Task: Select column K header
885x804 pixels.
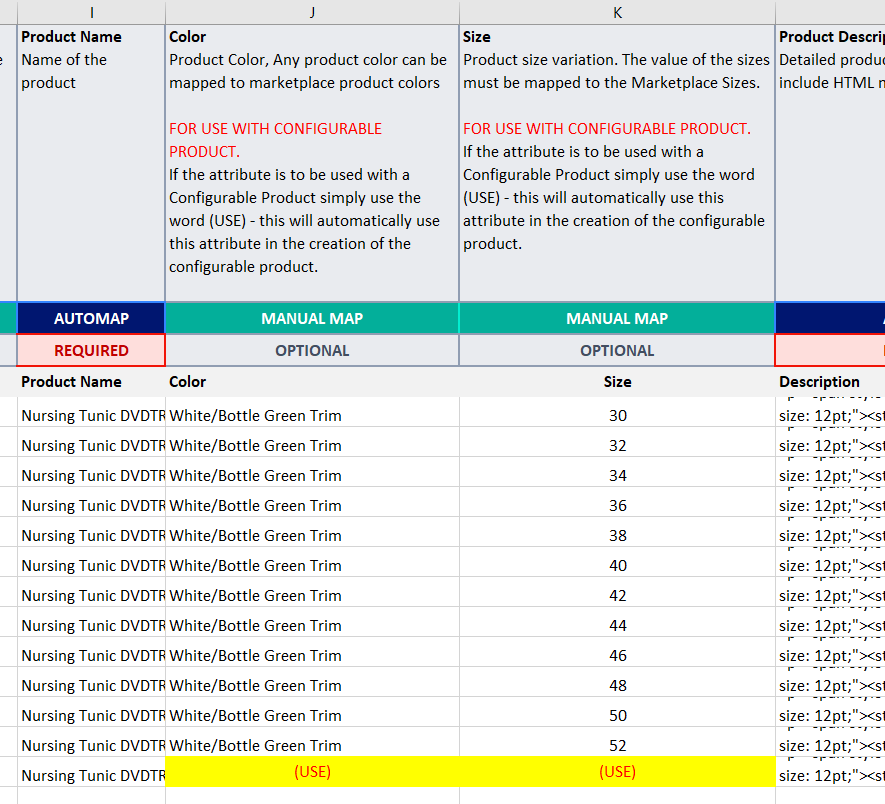Action: (617, 12)
